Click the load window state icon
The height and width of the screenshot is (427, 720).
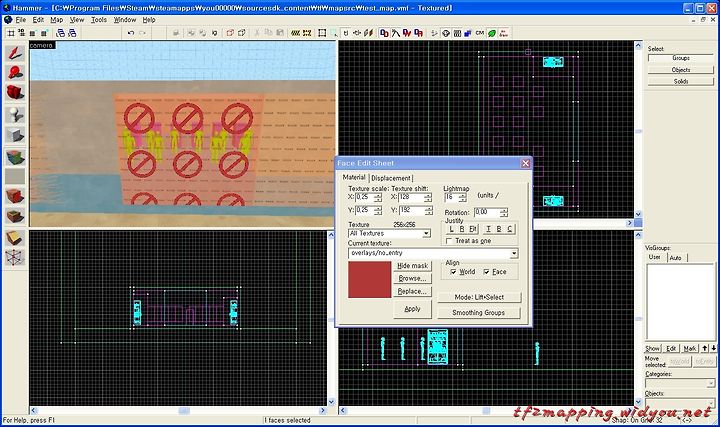pyautogui.click(x=60, y=33)
